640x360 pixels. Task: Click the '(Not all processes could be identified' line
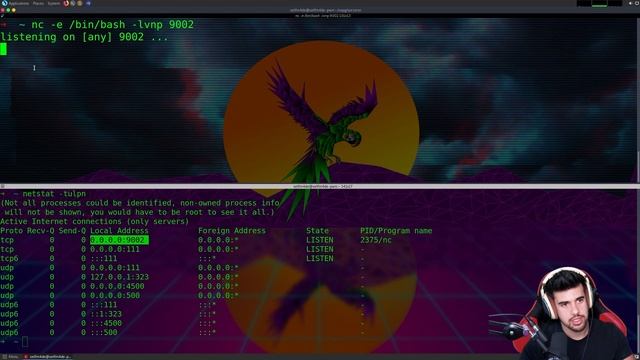pyautogui.click(x=140, y=203)
